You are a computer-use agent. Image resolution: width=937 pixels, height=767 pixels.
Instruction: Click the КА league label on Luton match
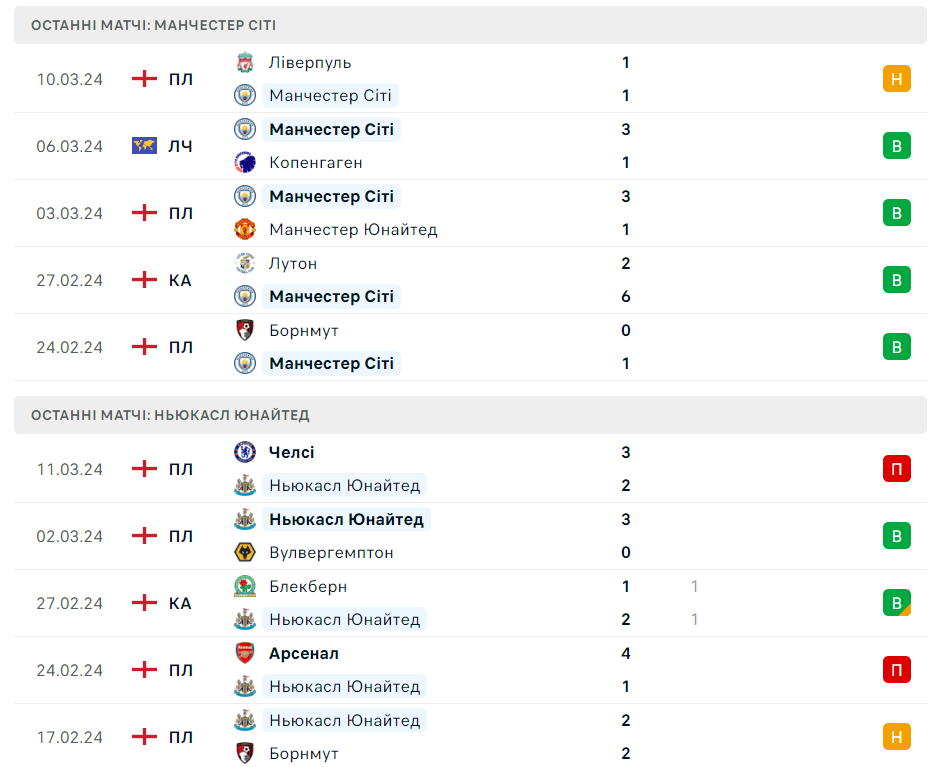tap(180, 280)
